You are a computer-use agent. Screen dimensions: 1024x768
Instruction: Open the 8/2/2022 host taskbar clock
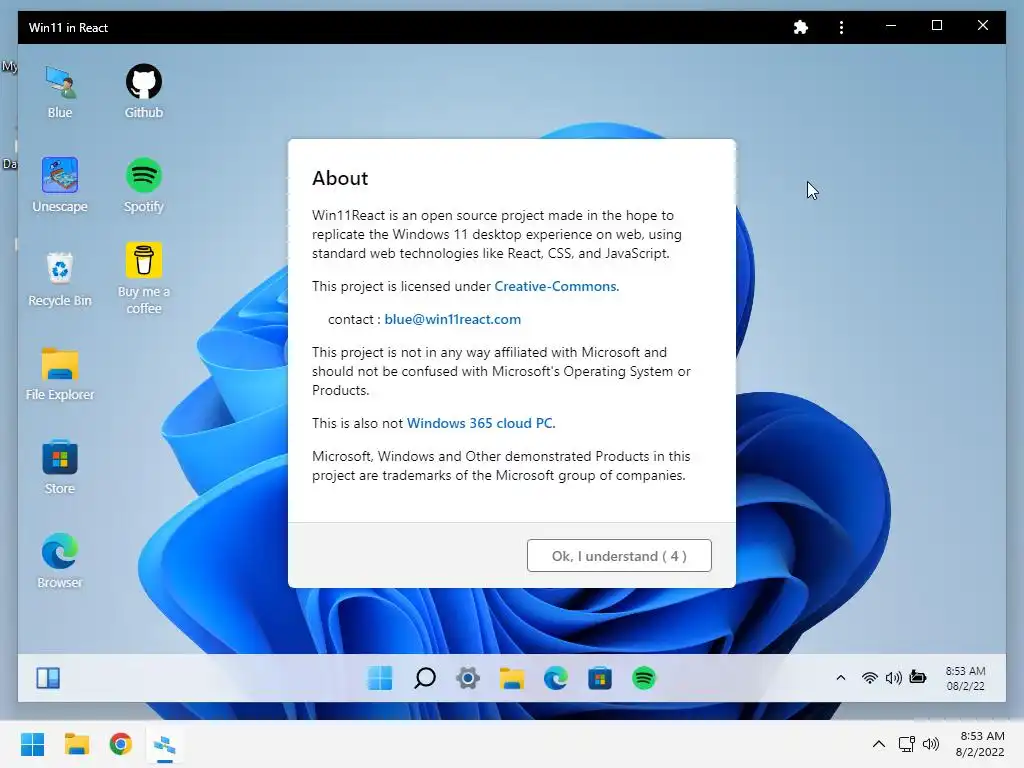pos(980,744)
